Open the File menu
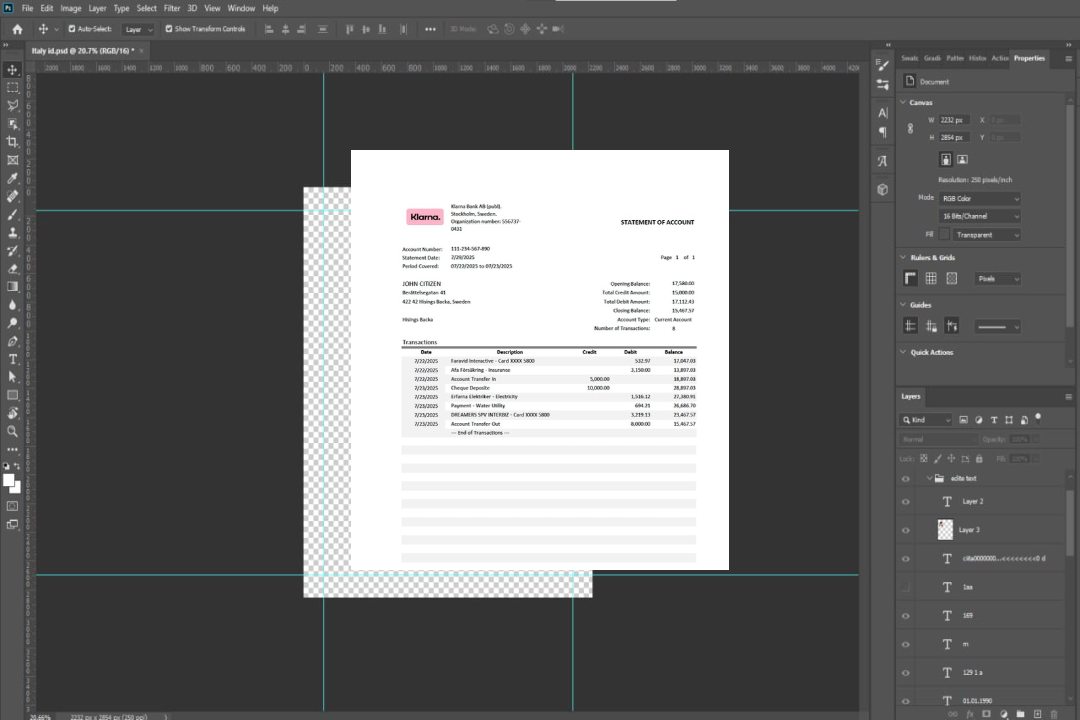The width and height of the screenshot is (1080, 720). 27,8
